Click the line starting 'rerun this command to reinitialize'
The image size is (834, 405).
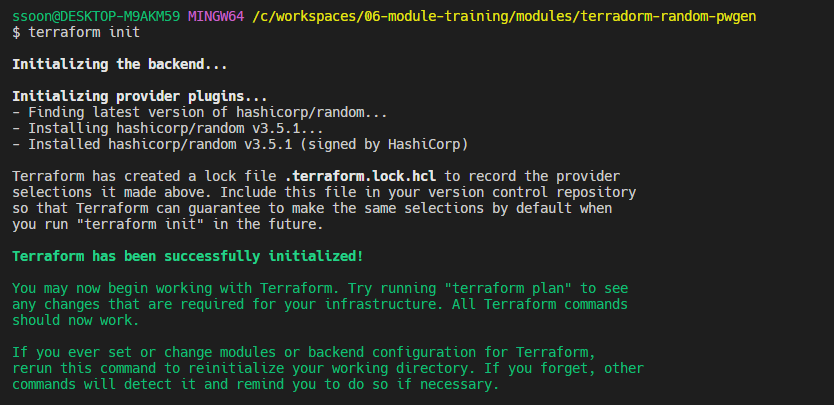pos(328,368)
